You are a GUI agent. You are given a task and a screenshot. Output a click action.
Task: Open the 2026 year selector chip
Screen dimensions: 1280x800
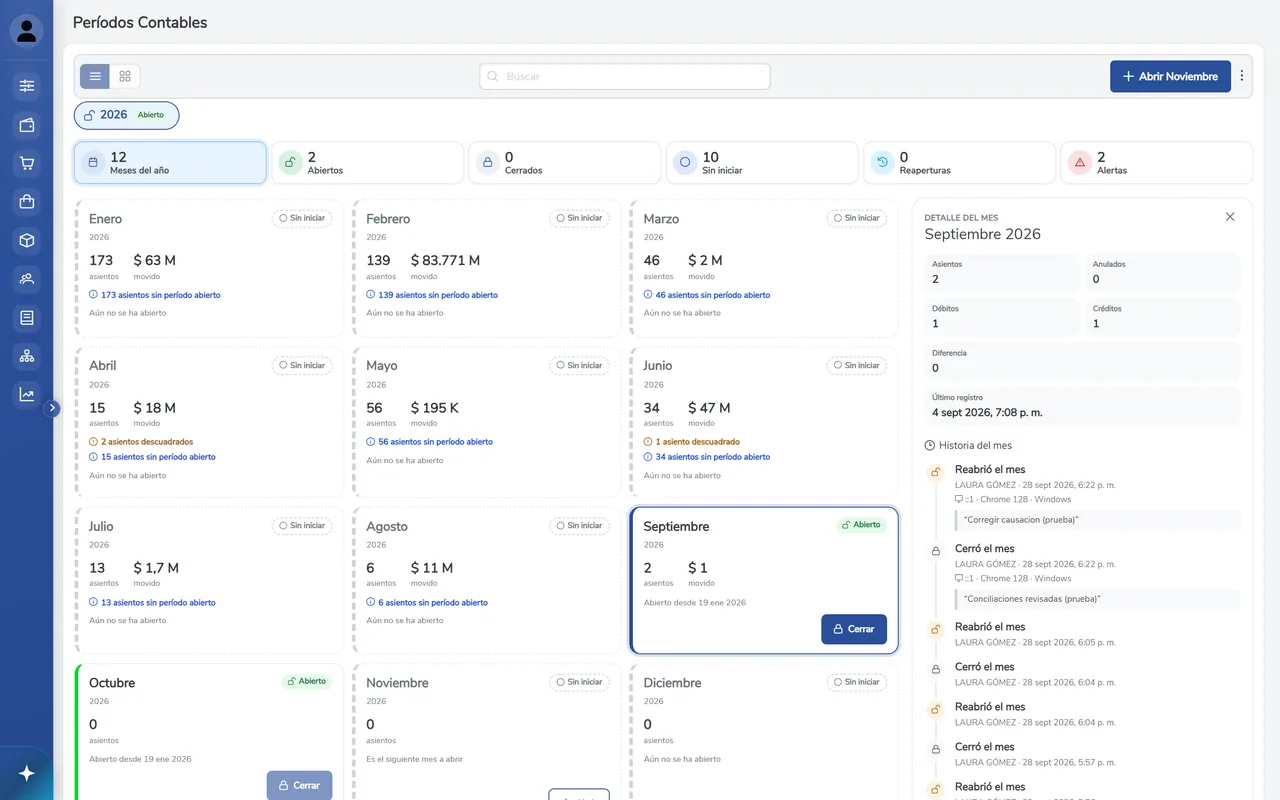(126, 115)
